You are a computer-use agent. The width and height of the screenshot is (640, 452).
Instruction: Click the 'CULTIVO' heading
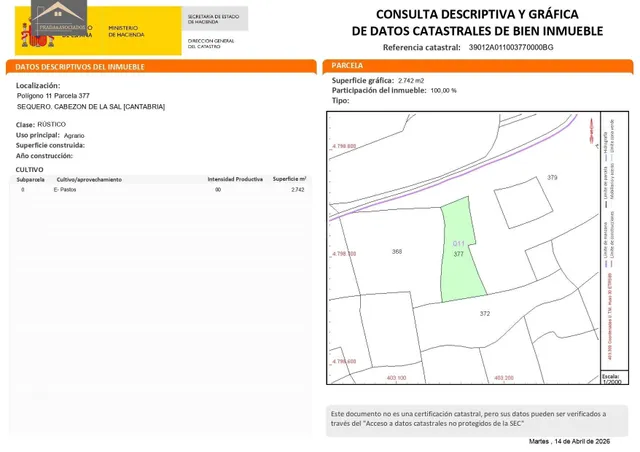point(29,169)
